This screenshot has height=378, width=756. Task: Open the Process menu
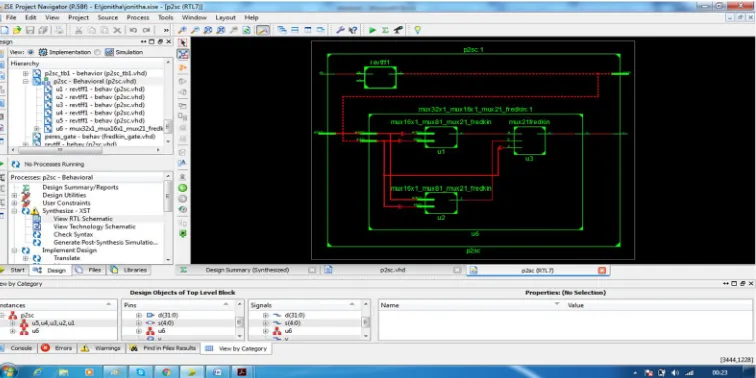click(138, 17)
